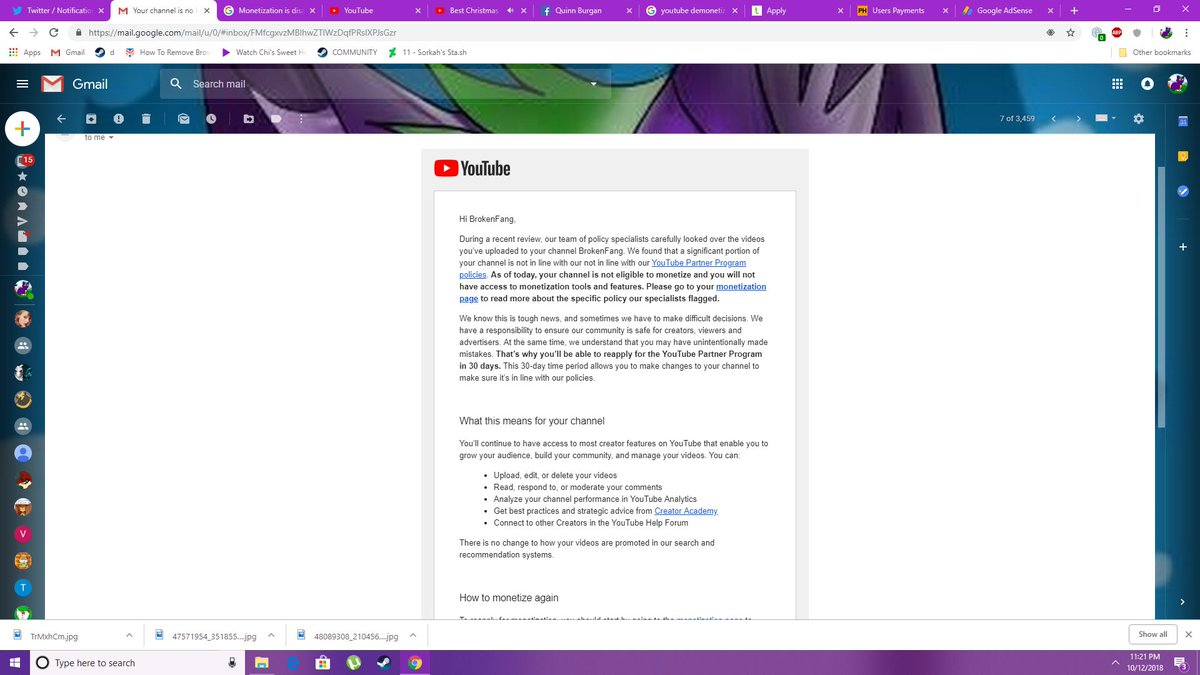Open Google Calendar side panel icon
Viewport: 1200px width, 675px height.
1182,122
